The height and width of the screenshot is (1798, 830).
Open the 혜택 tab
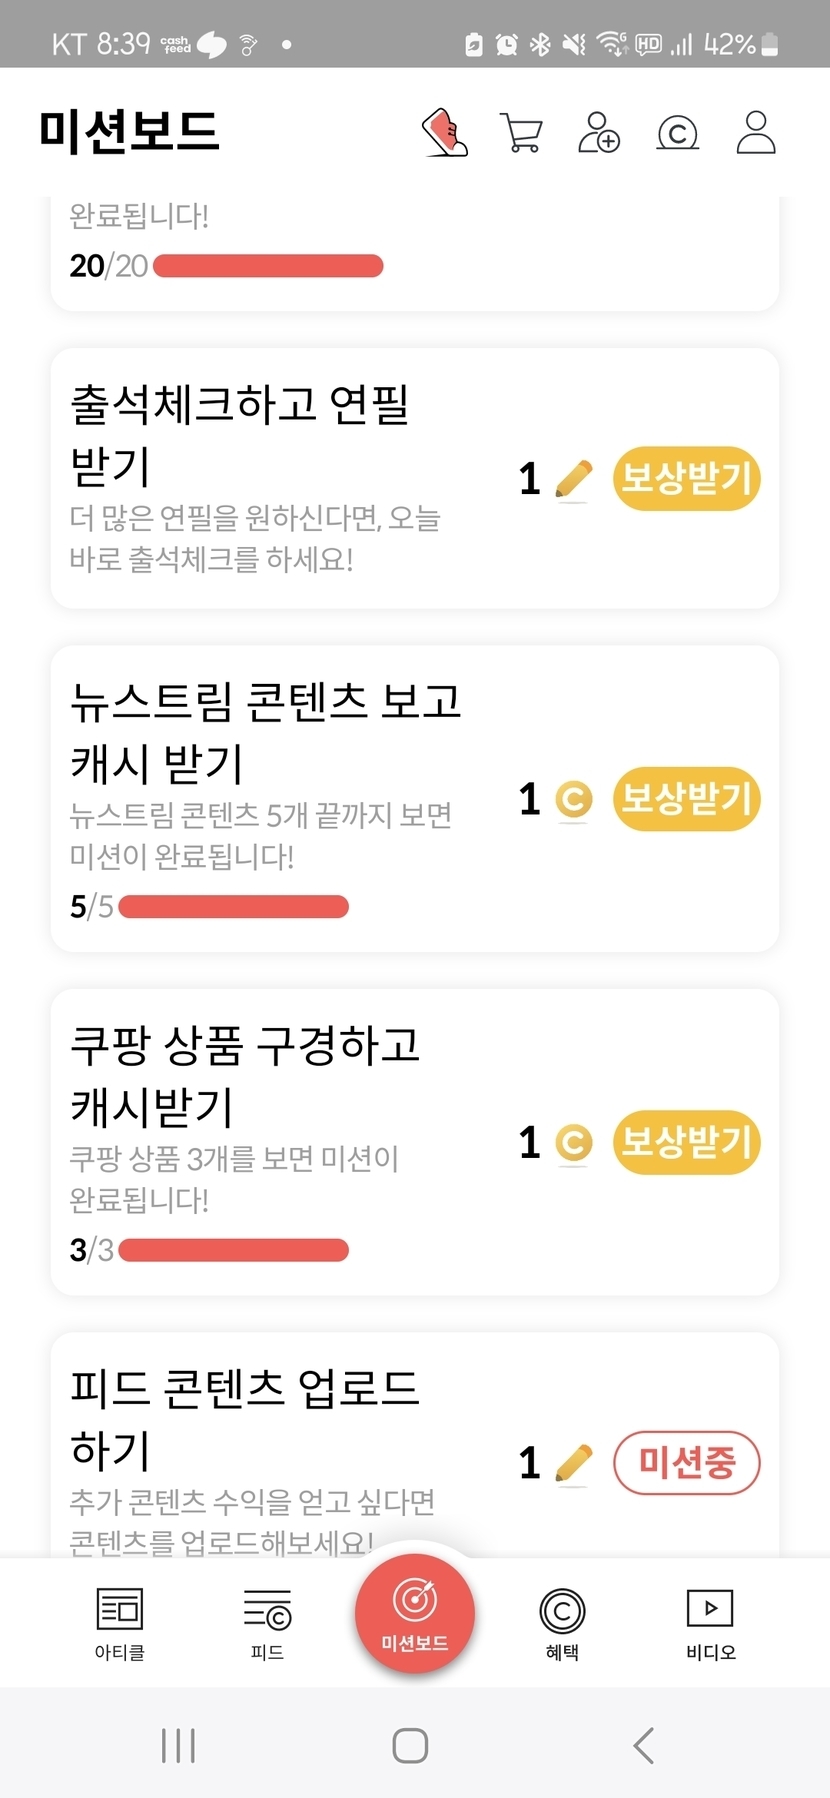click(x=562, y=1623)
